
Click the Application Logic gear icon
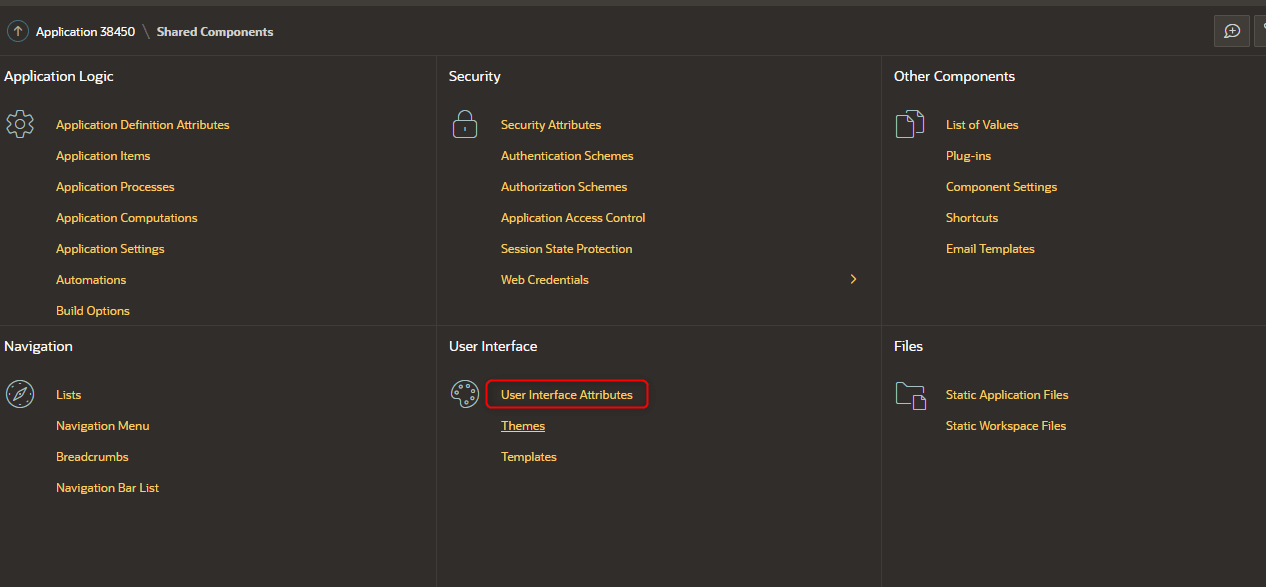20,124
